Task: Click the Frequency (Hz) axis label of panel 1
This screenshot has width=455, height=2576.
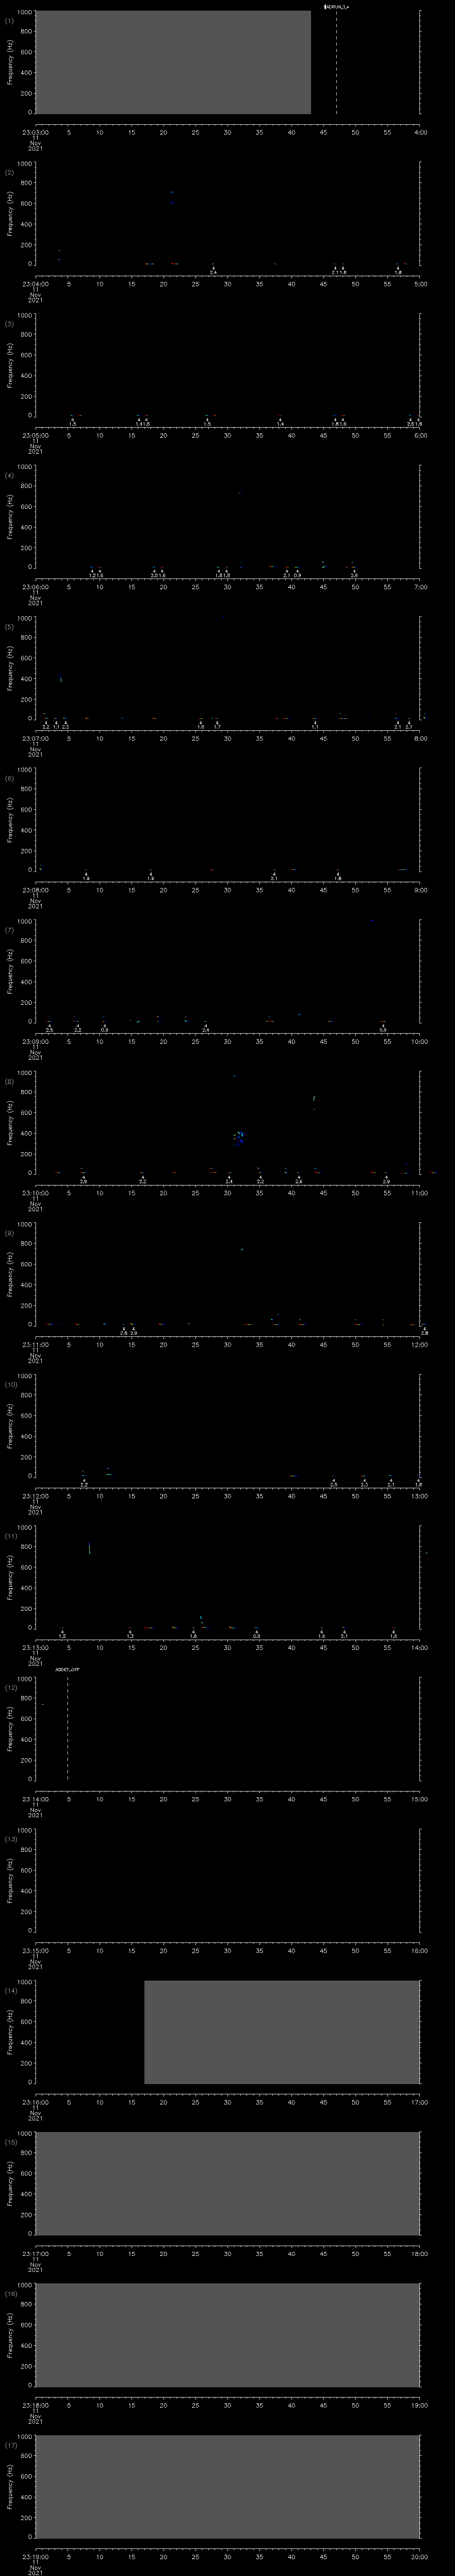Action: [x=10, y=62]
